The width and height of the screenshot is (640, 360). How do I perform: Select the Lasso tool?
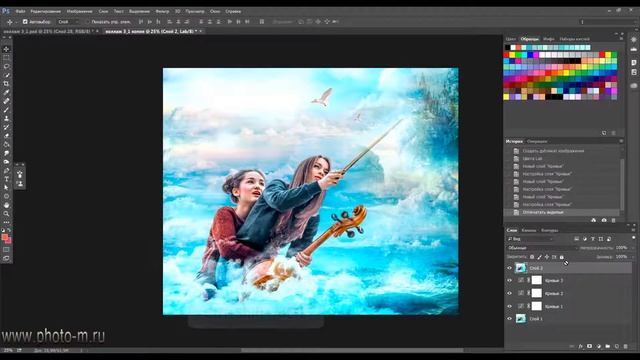pos(6,66)
